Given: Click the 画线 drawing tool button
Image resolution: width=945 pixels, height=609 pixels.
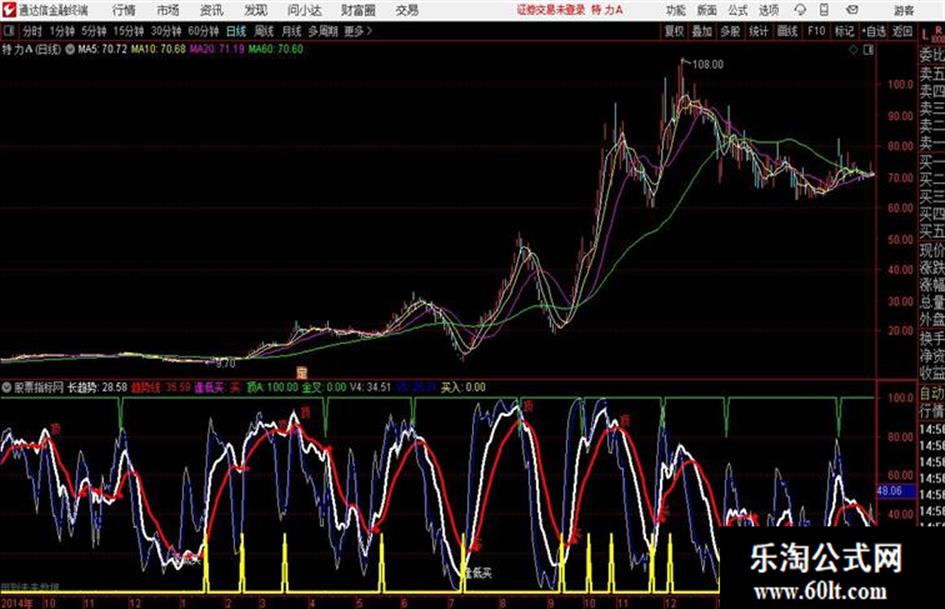Looking at the screenshot, I should click(x=787, y=31).
